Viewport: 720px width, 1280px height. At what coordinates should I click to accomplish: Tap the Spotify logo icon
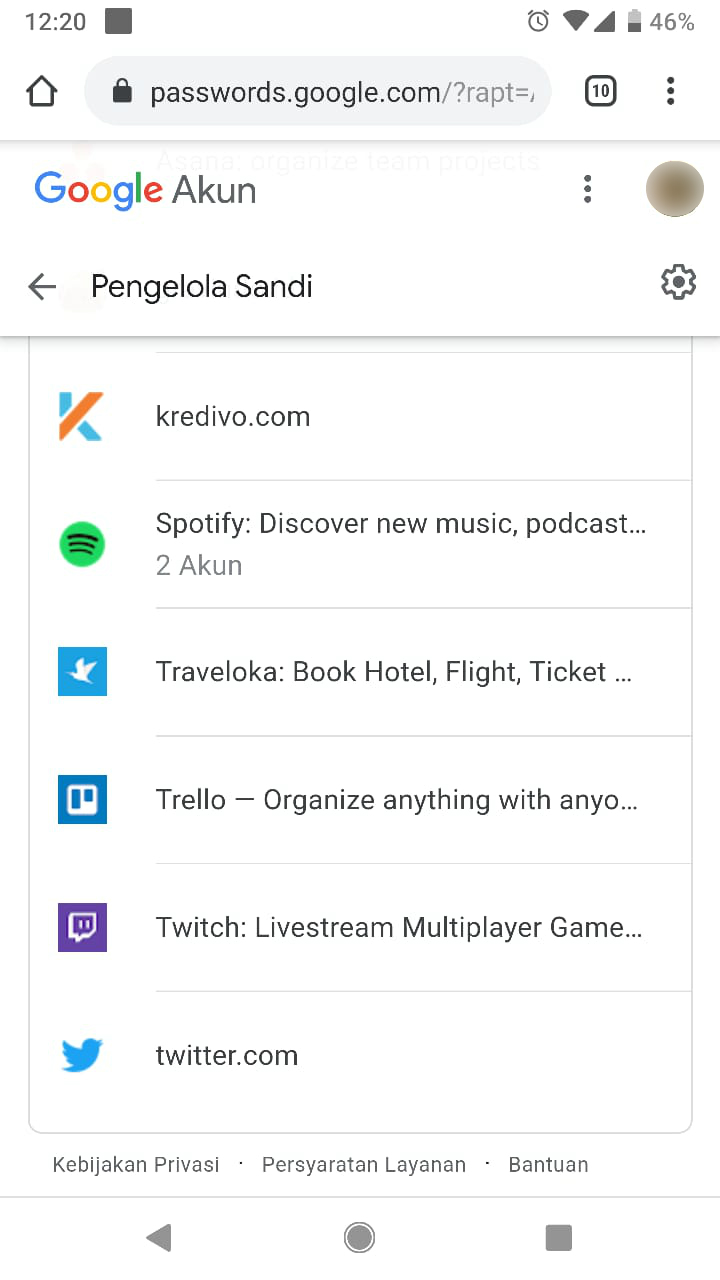click(82, 544)
